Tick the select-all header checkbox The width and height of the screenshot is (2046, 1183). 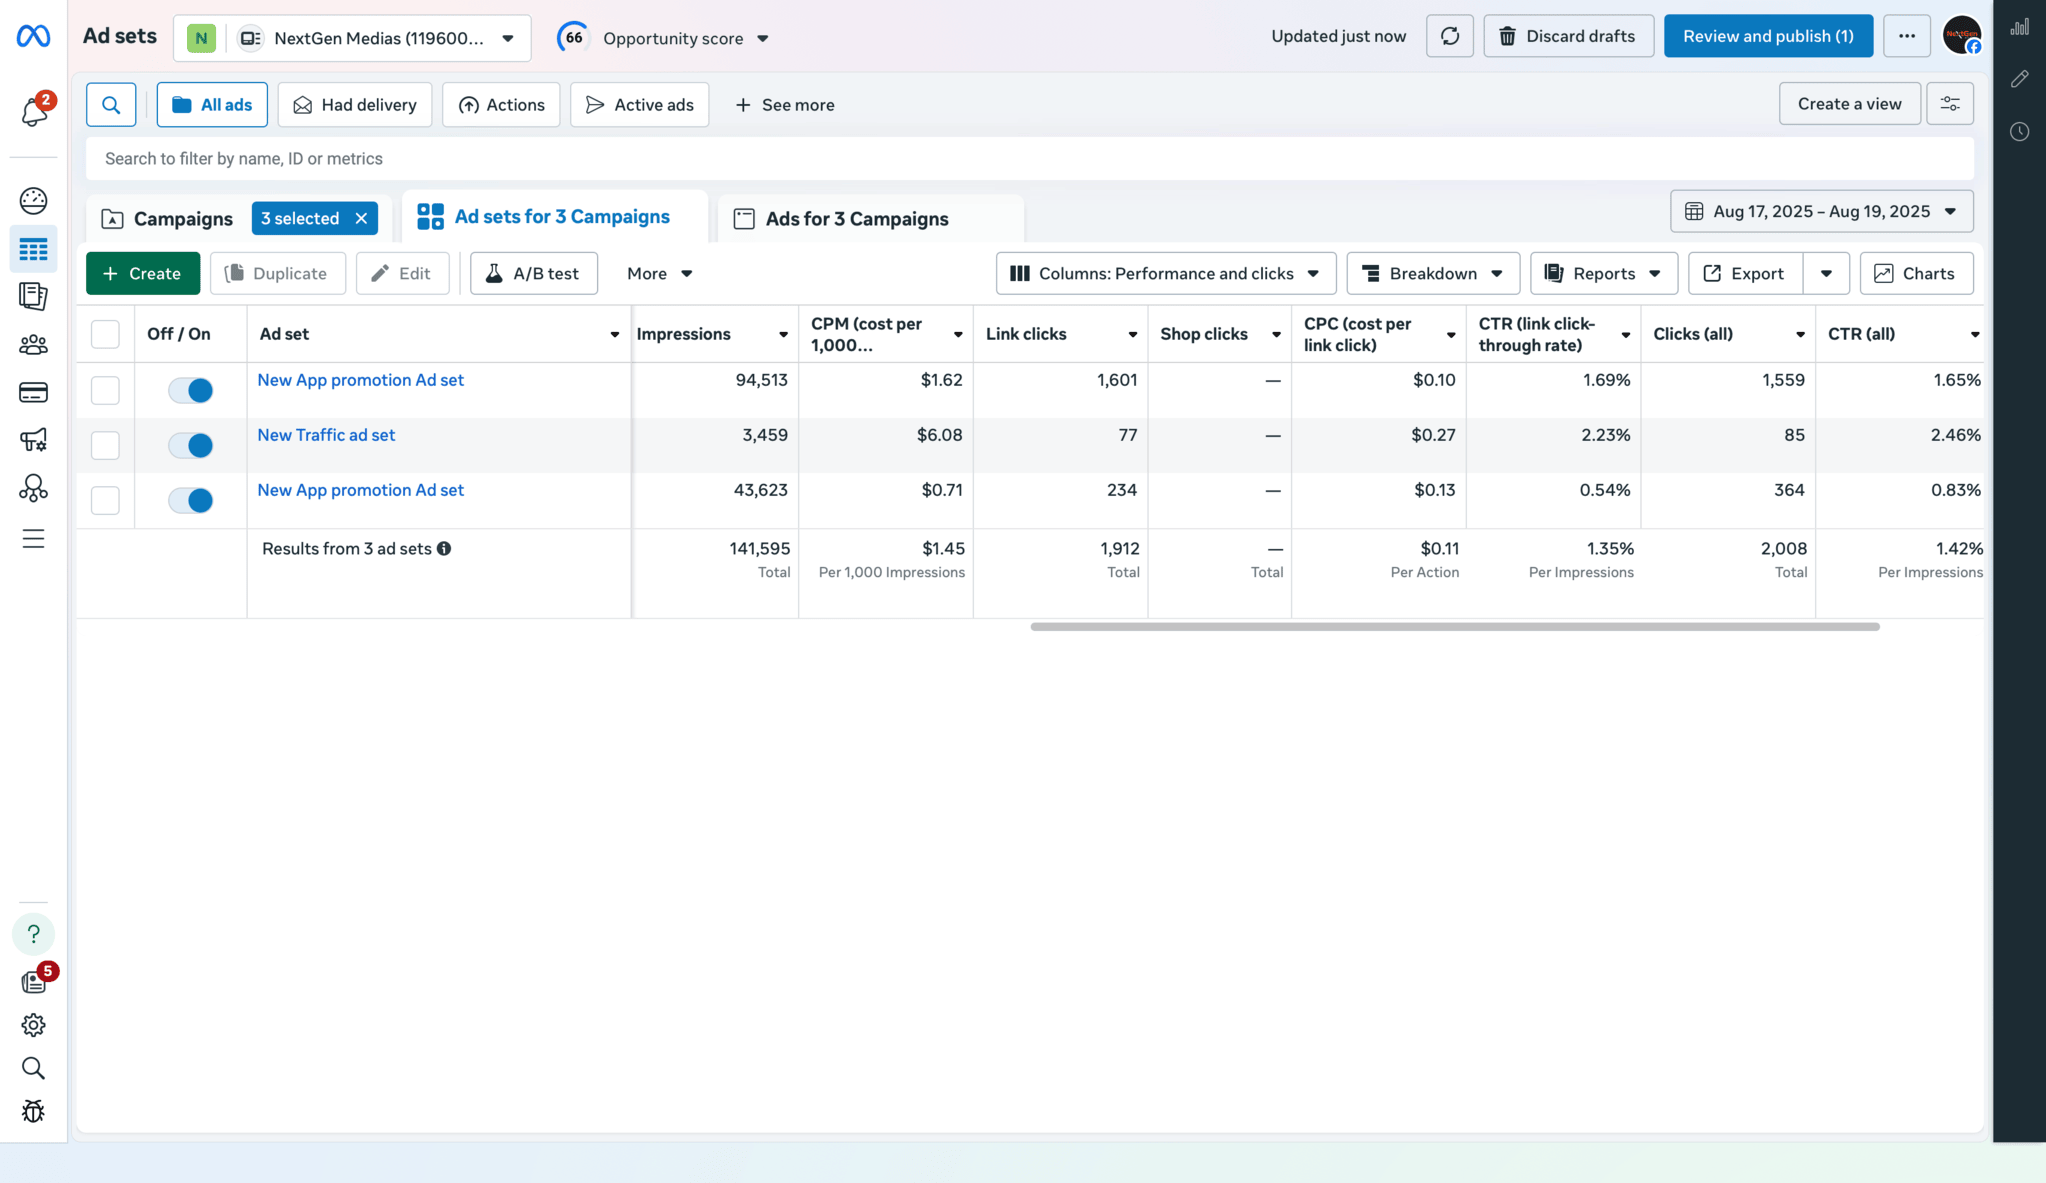105,334
